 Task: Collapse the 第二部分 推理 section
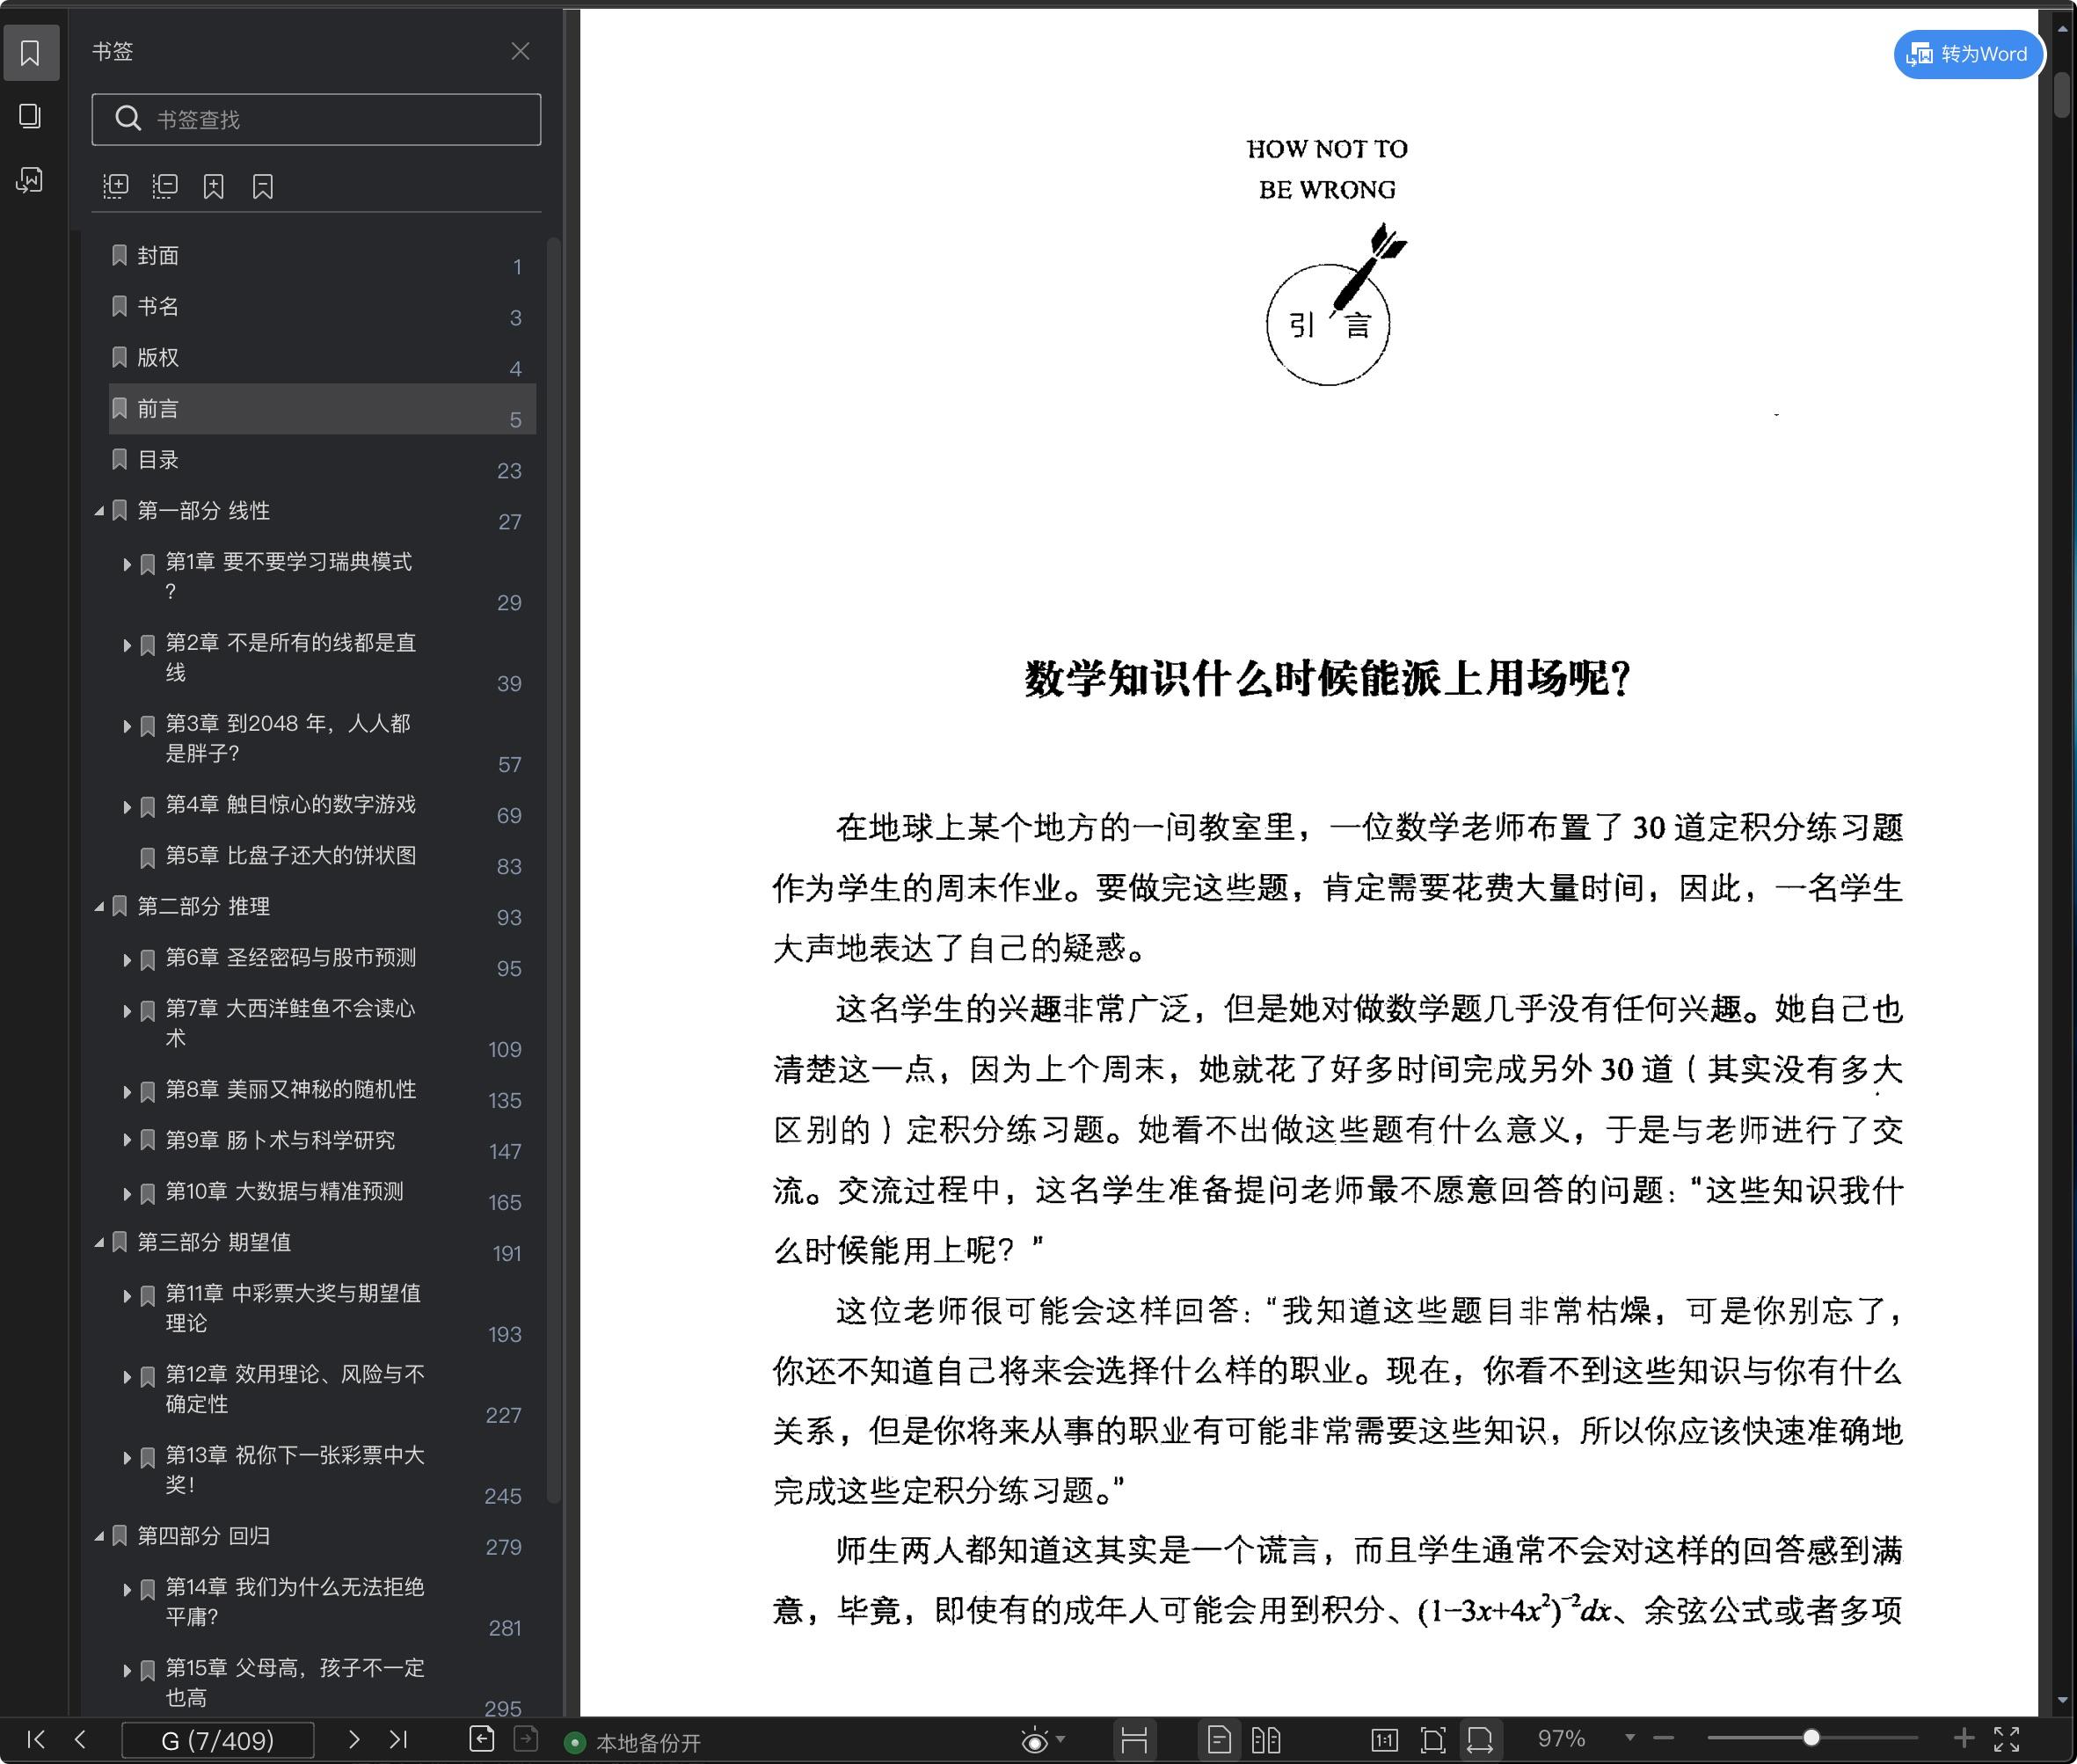(99, 907)
